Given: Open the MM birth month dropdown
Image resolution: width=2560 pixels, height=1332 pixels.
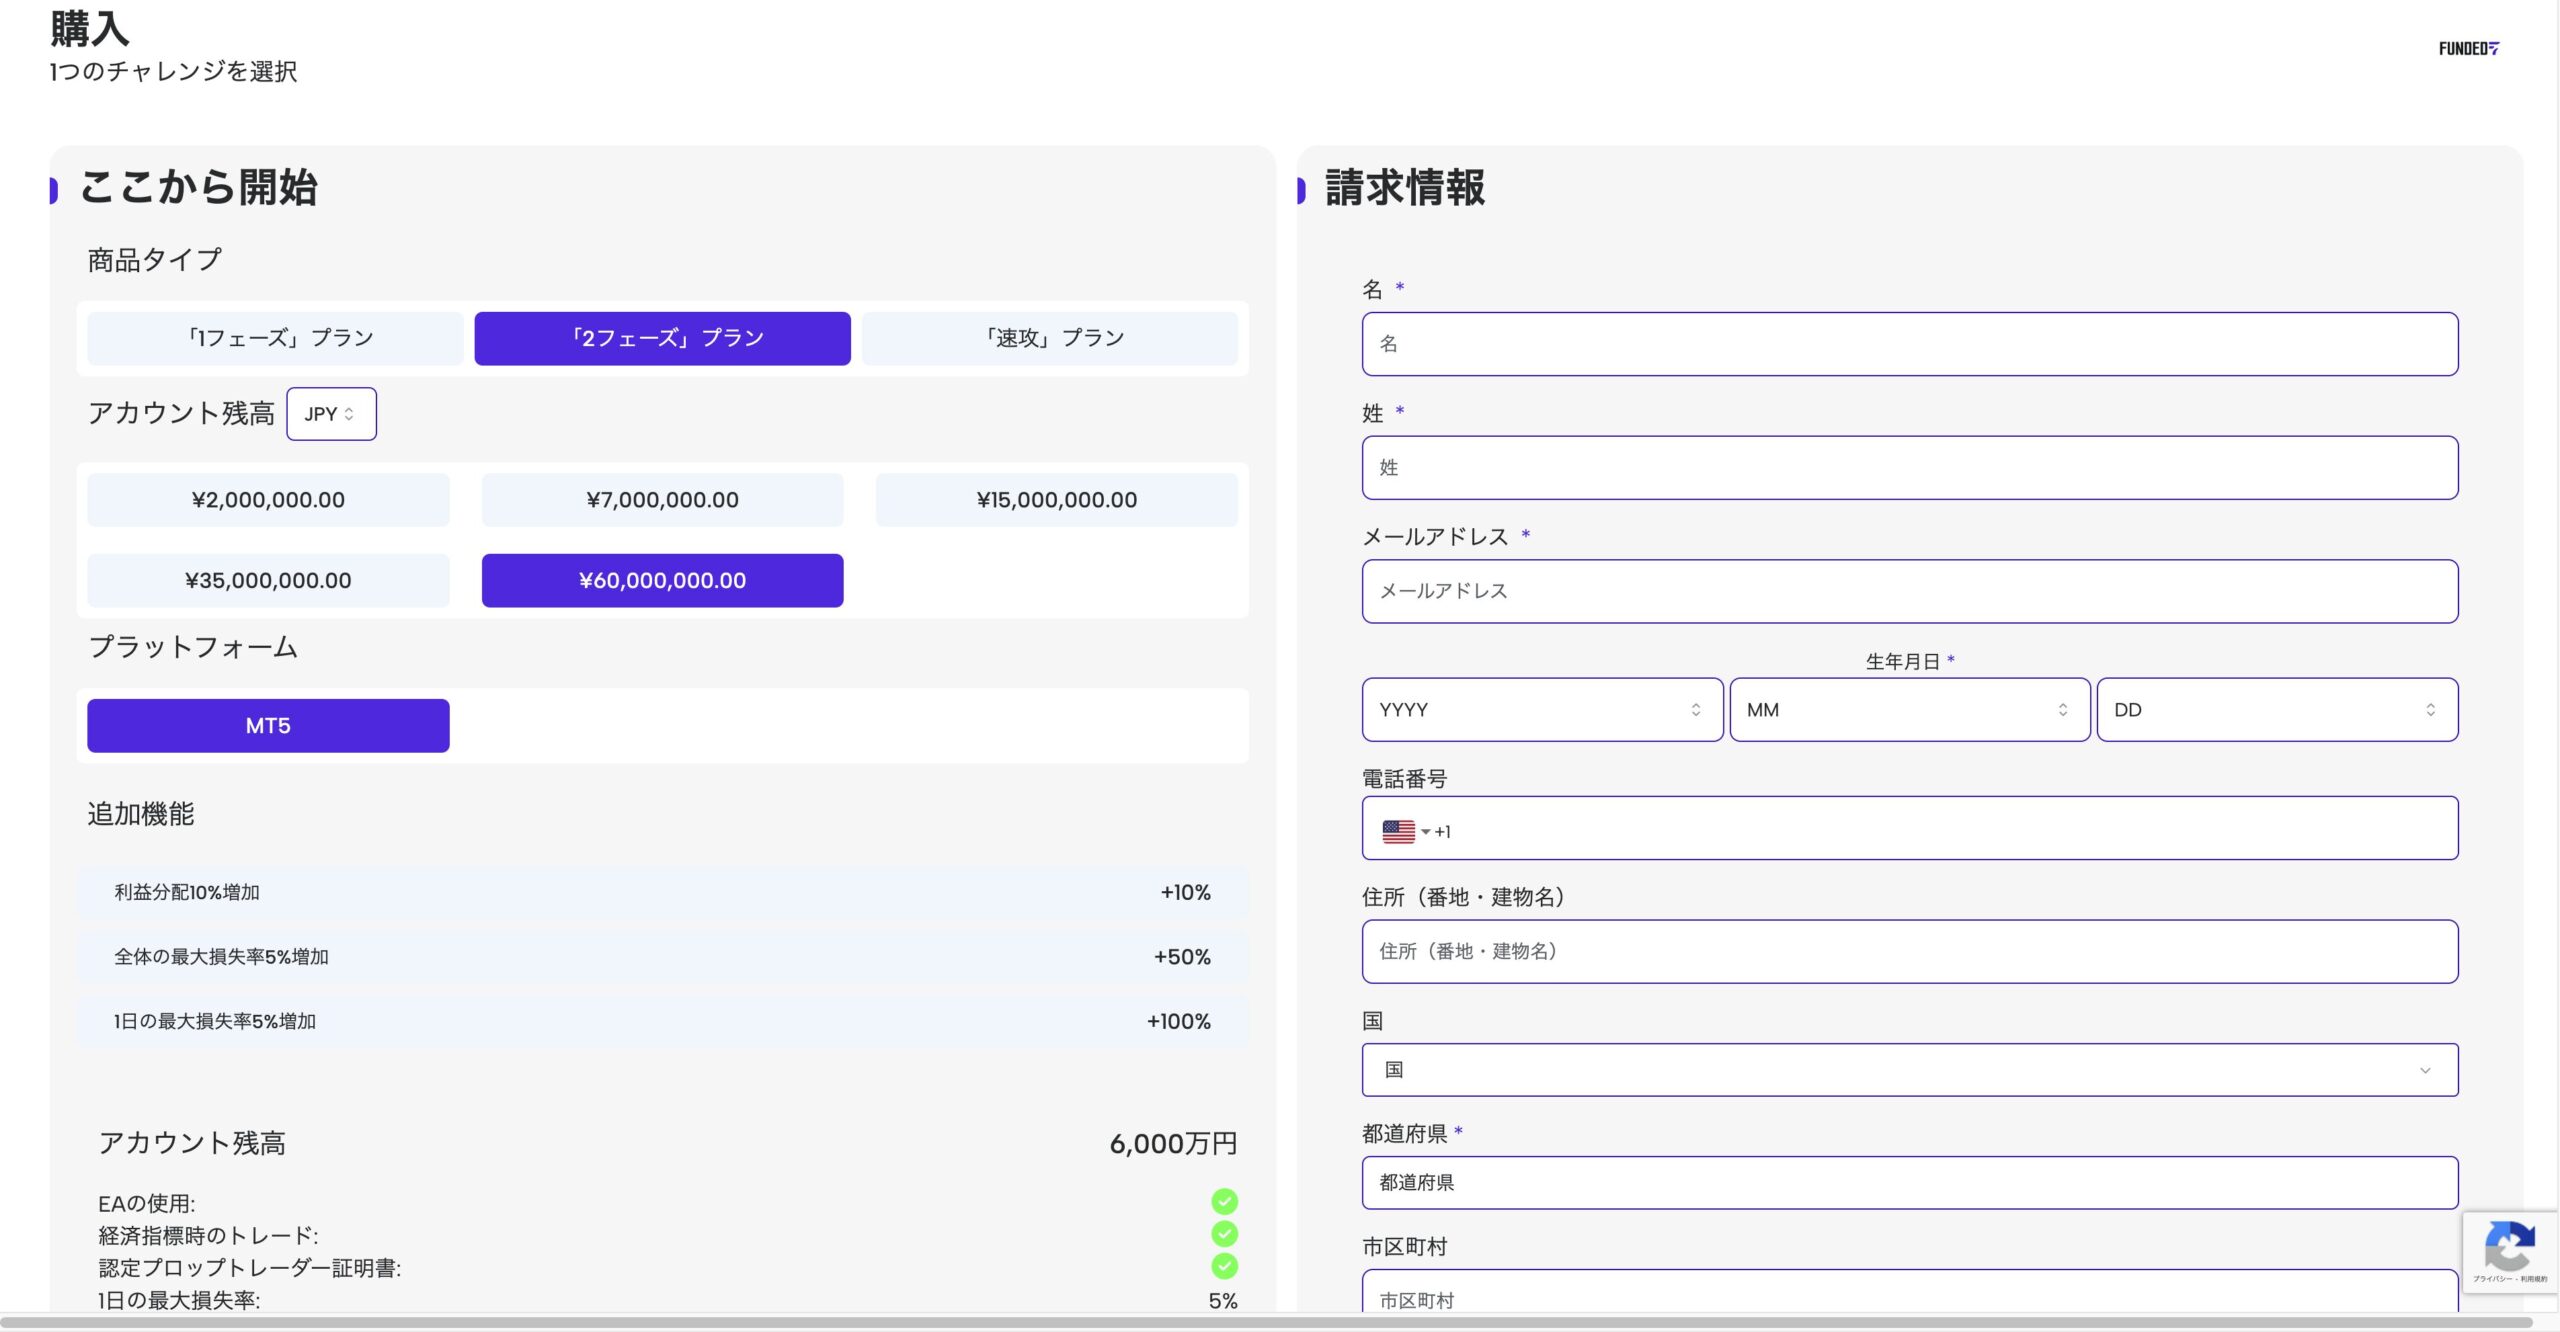Looking at the screenshot, I should [1909, 710].
